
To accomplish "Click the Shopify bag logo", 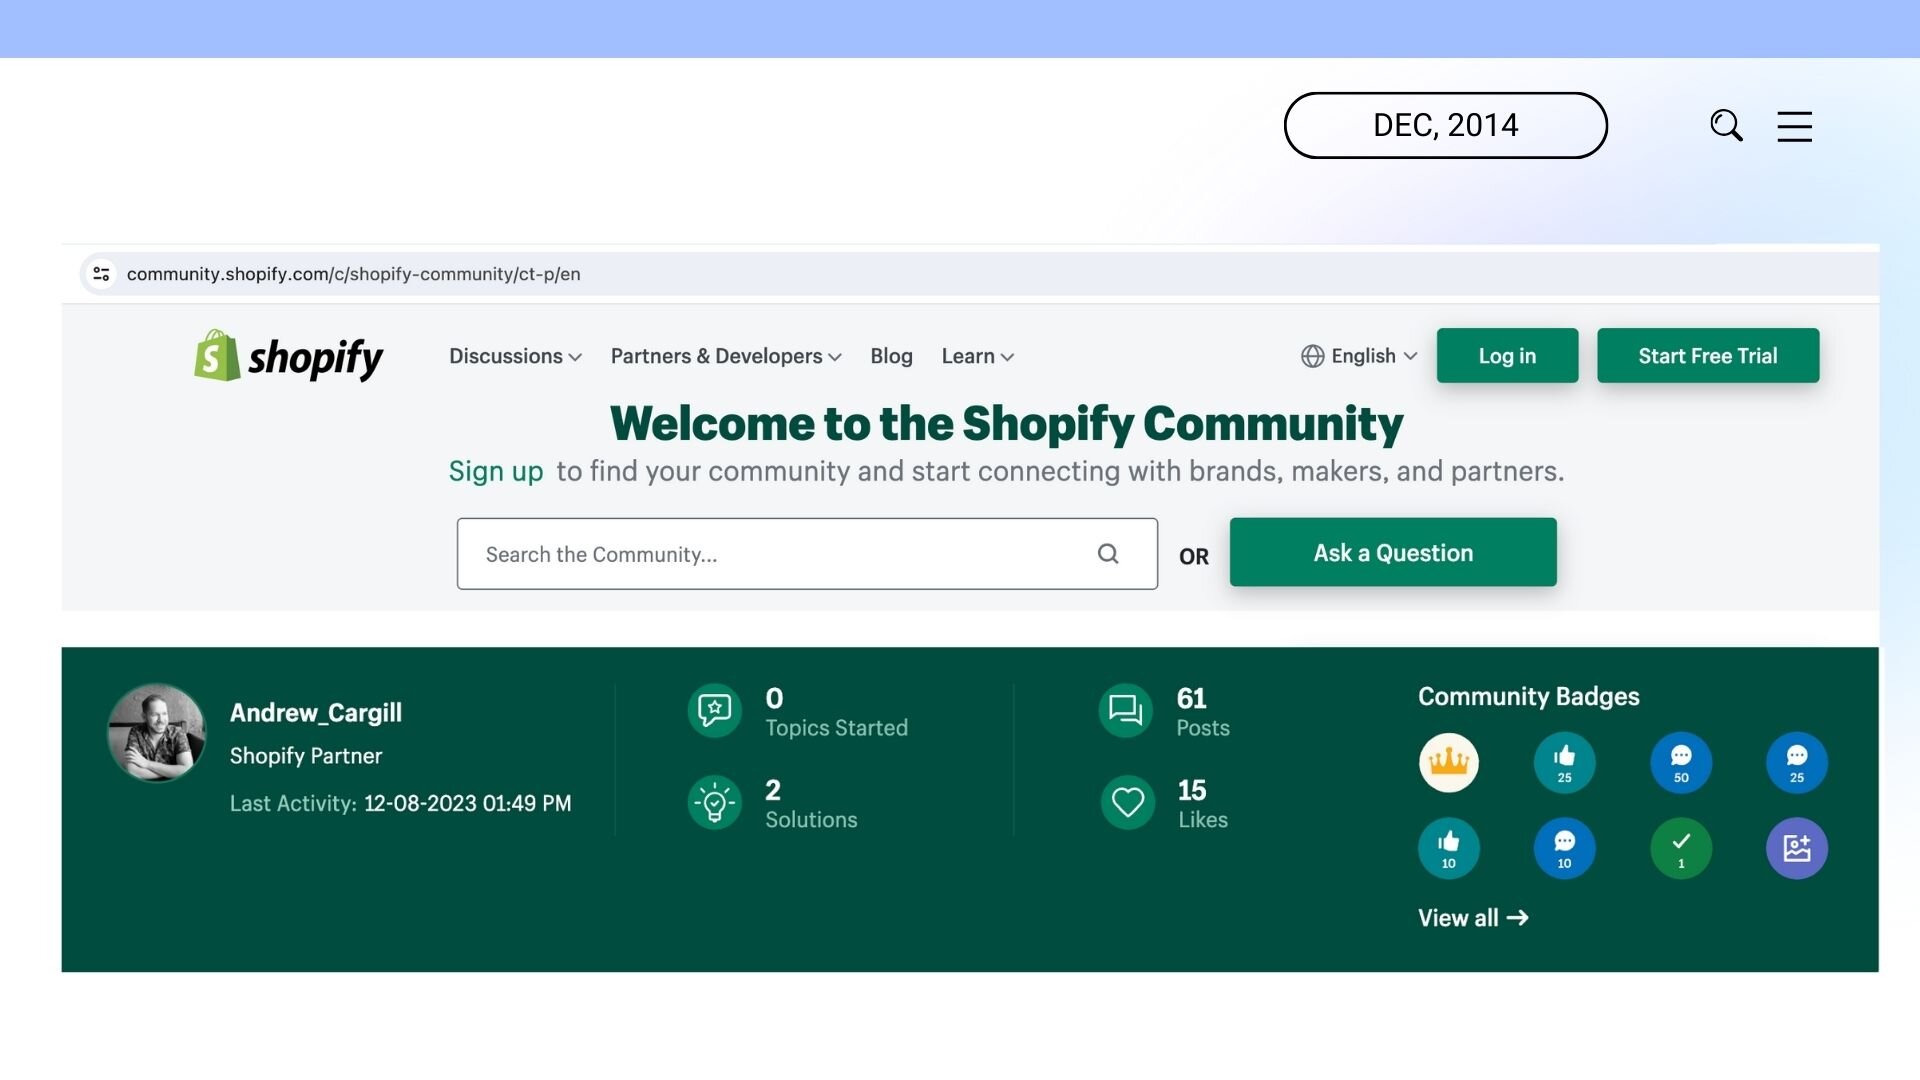I will click(x=217, y=356).
